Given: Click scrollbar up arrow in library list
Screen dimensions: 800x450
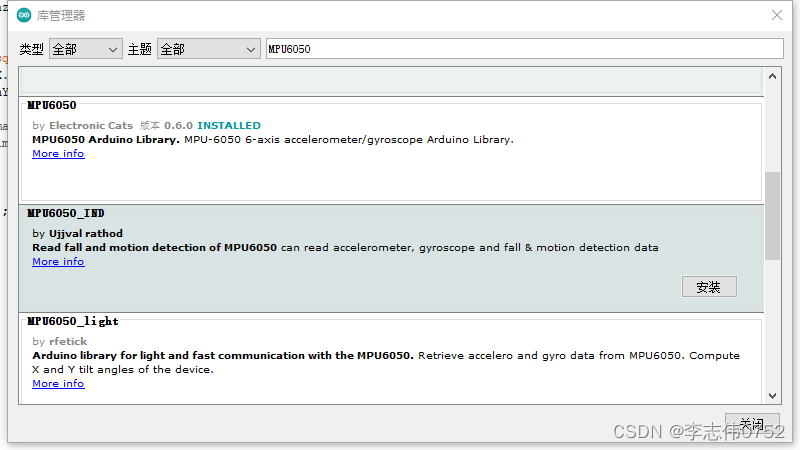Looking at the screenshot, I should [772, 77].
